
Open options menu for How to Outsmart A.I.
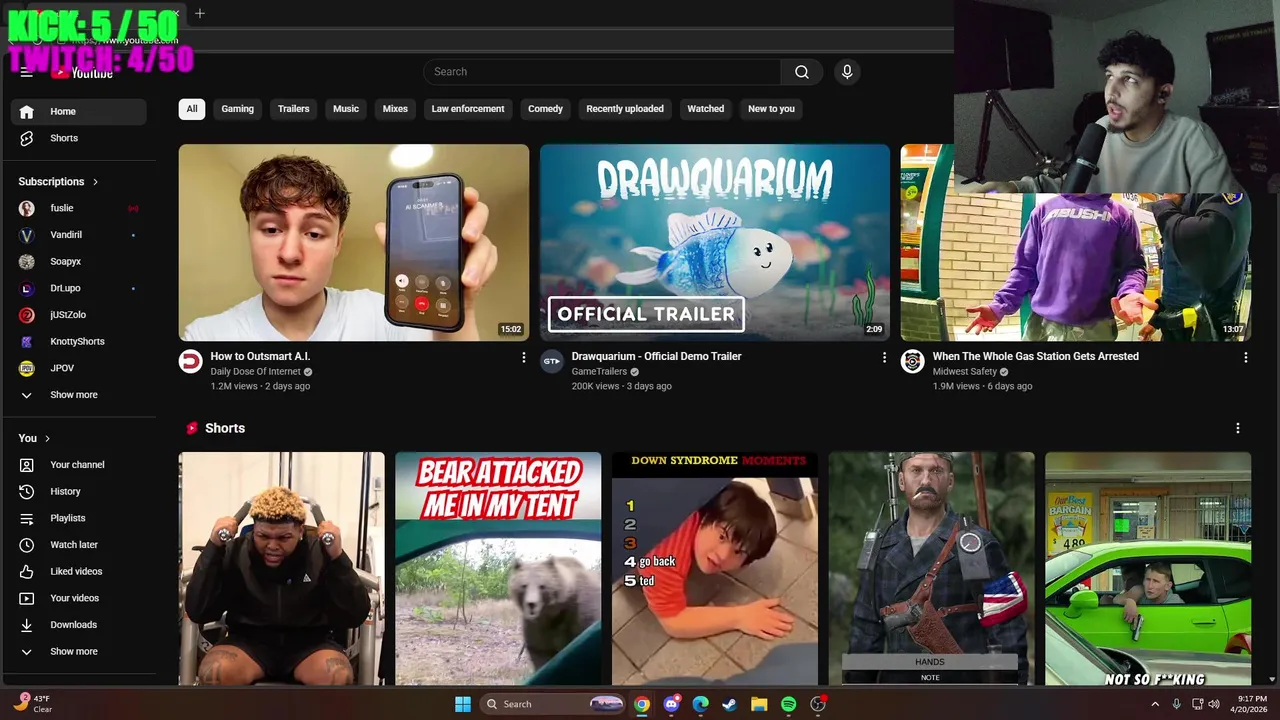(523, 357)
